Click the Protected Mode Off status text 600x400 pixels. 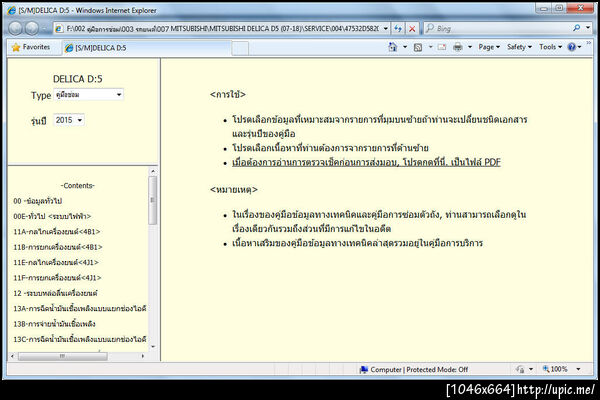click(x=437, y=369)
